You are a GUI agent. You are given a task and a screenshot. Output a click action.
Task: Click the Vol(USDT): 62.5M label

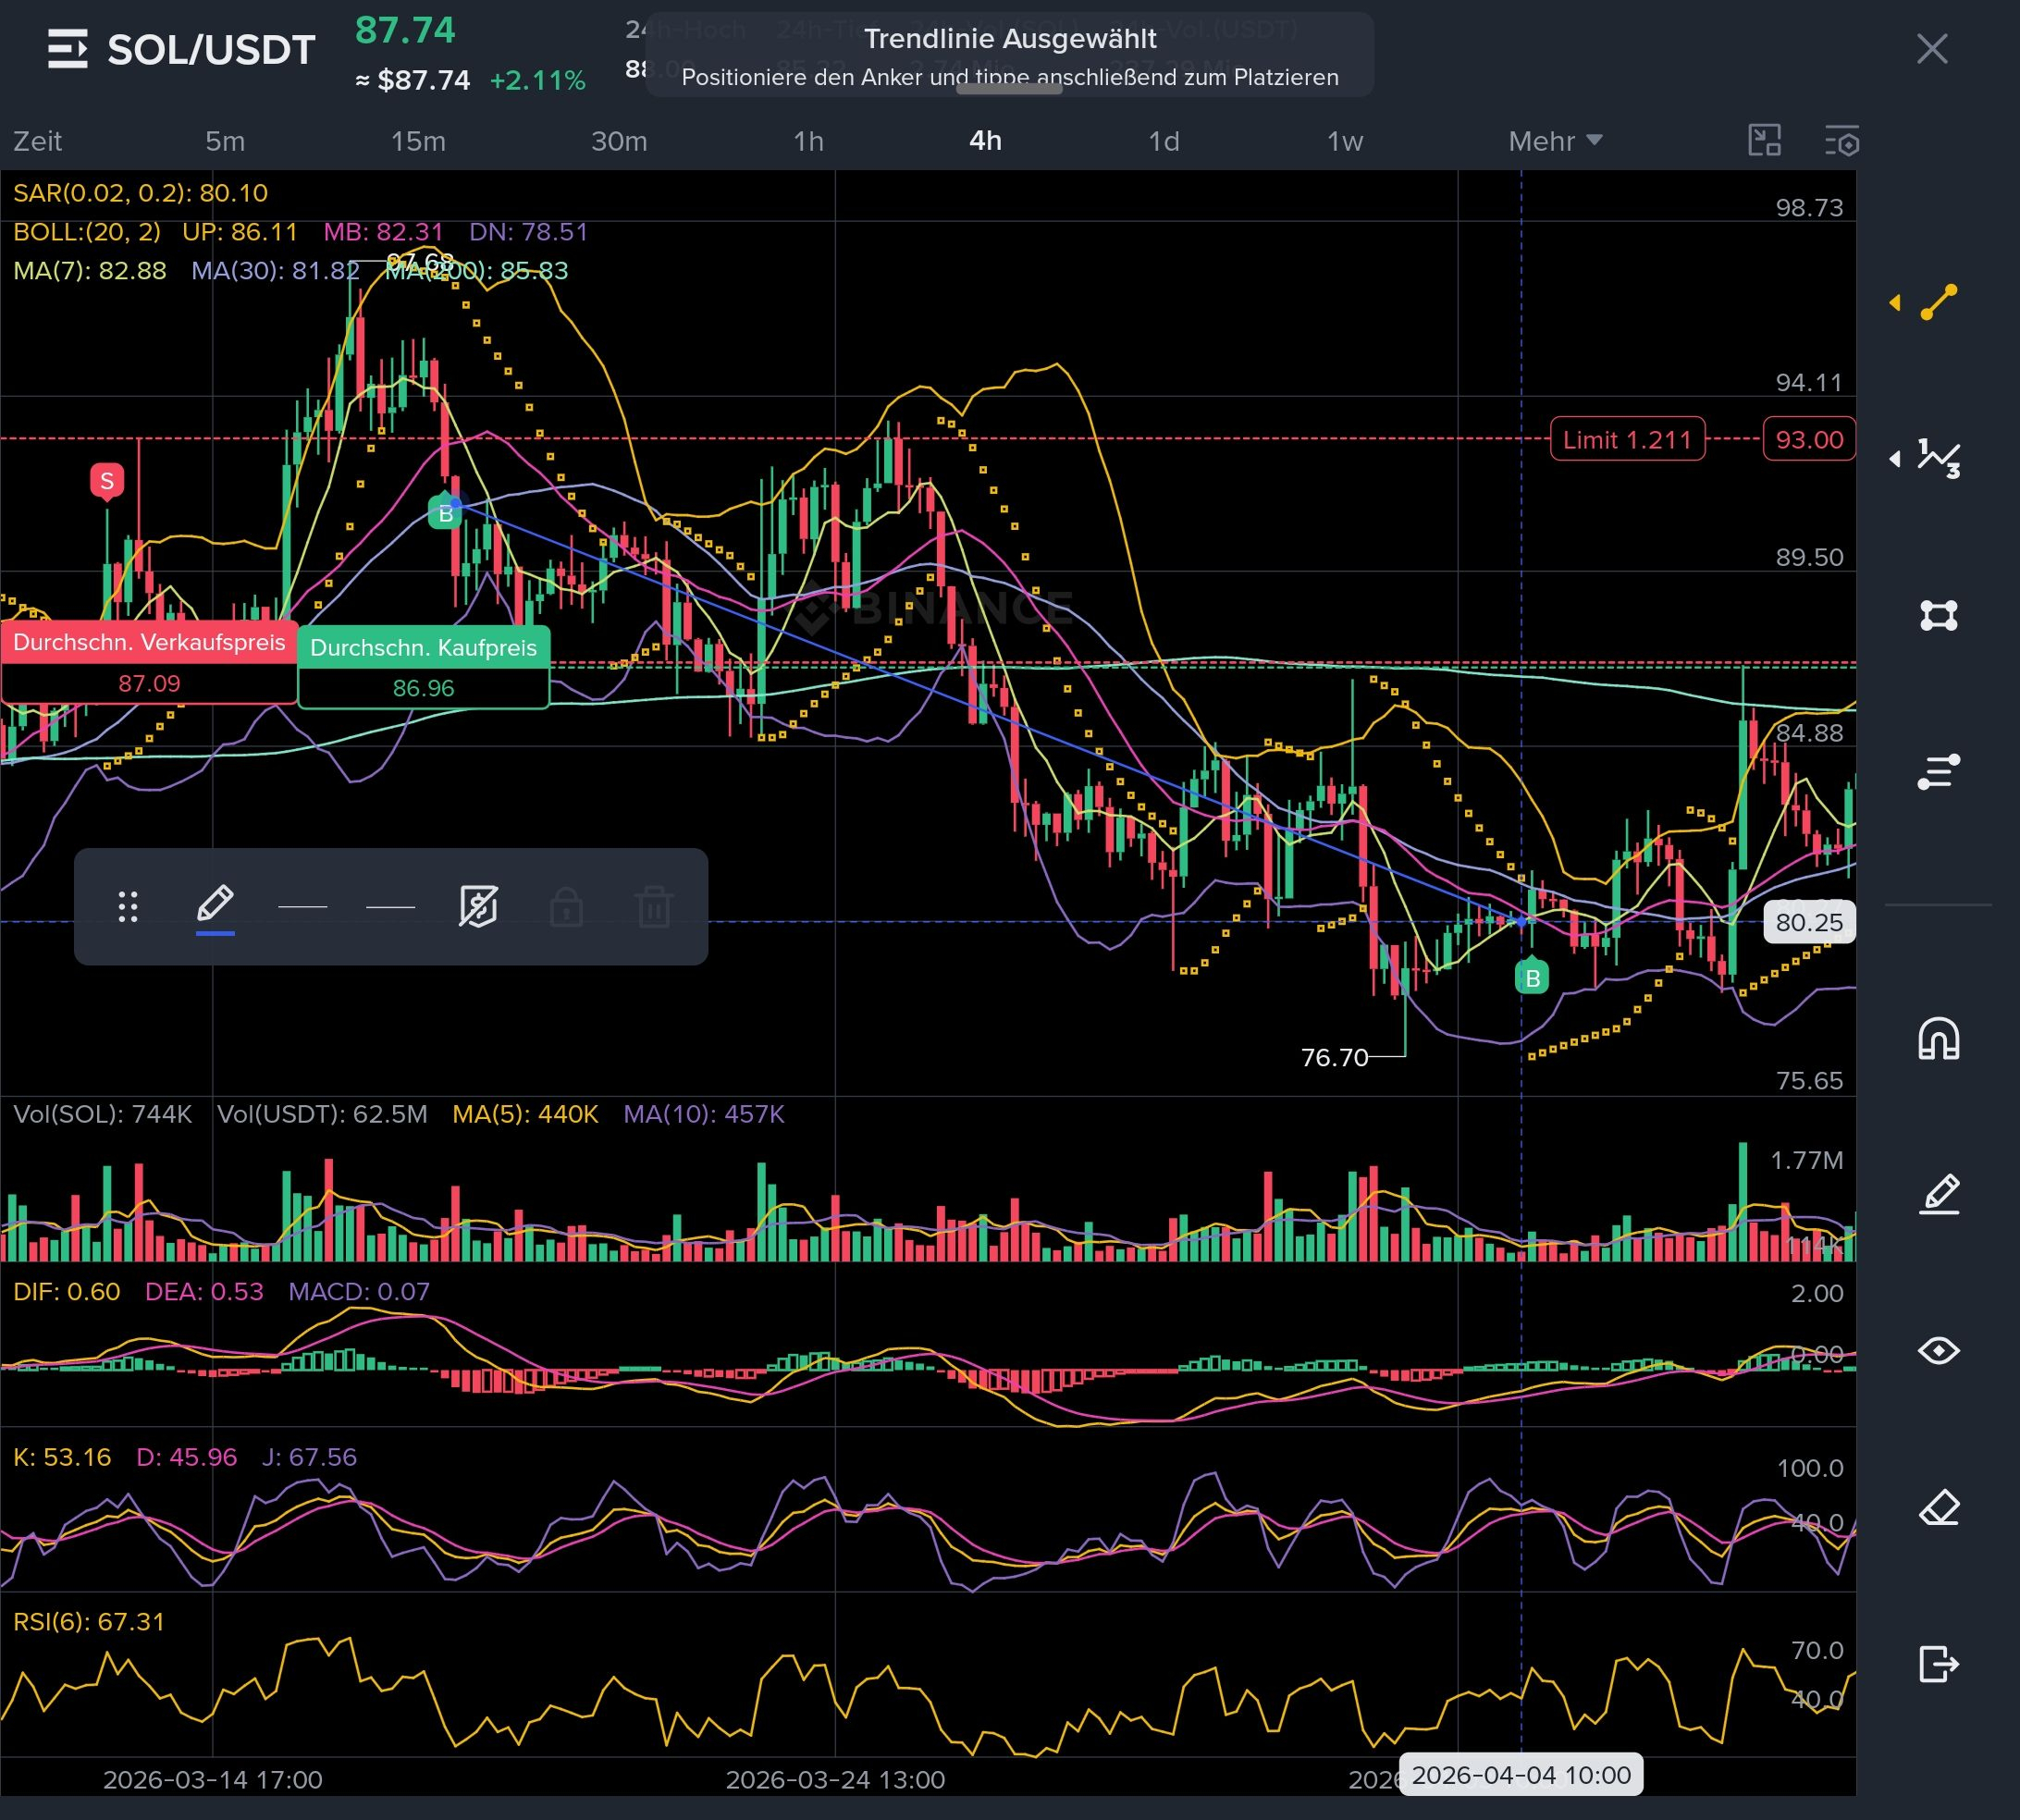(322, 1114)
